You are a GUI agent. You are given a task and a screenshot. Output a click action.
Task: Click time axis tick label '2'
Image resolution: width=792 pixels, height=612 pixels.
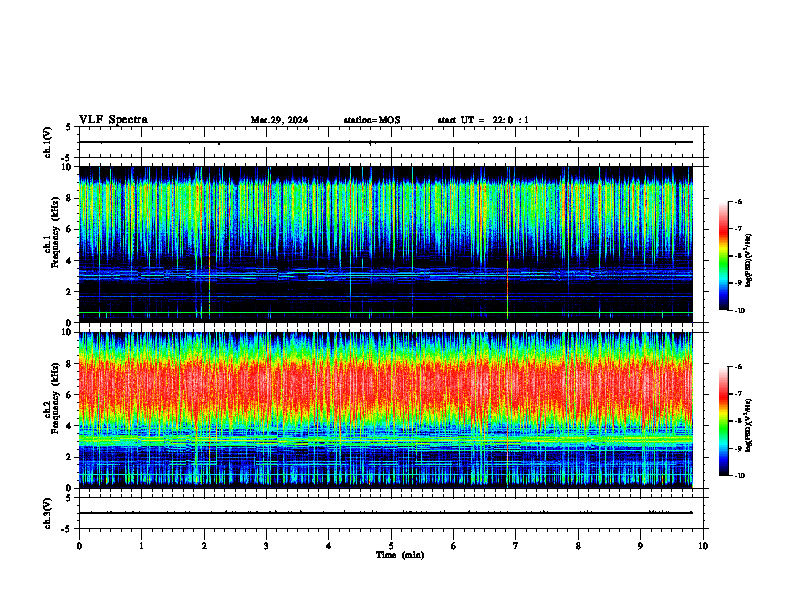[204, 546]
